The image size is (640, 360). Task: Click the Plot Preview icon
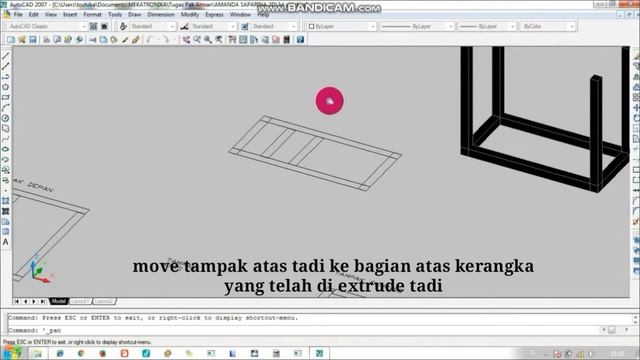point(57,40)
